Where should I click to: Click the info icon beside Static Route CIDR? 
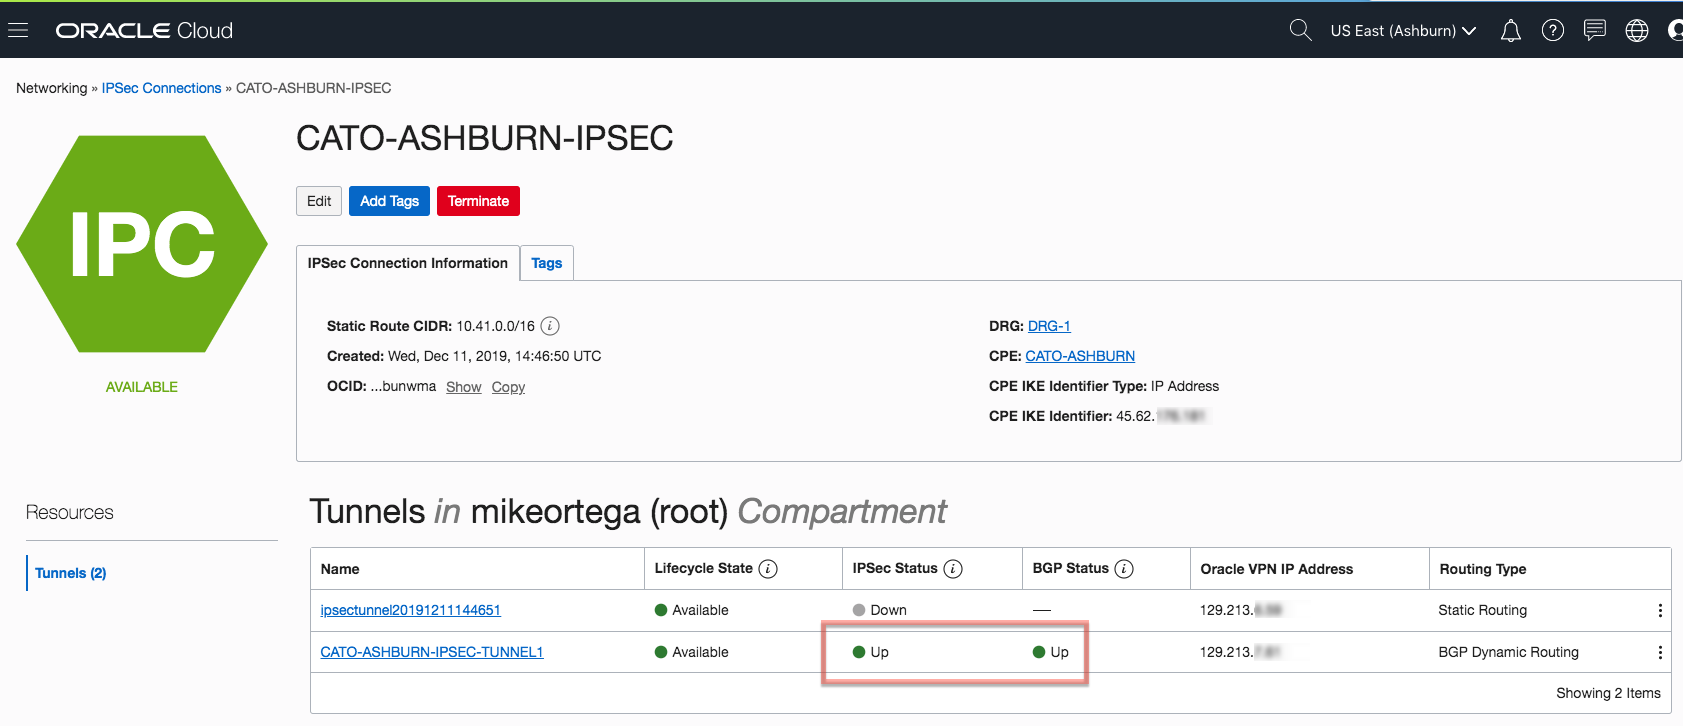pyautogui.click(x=550, y=326)
